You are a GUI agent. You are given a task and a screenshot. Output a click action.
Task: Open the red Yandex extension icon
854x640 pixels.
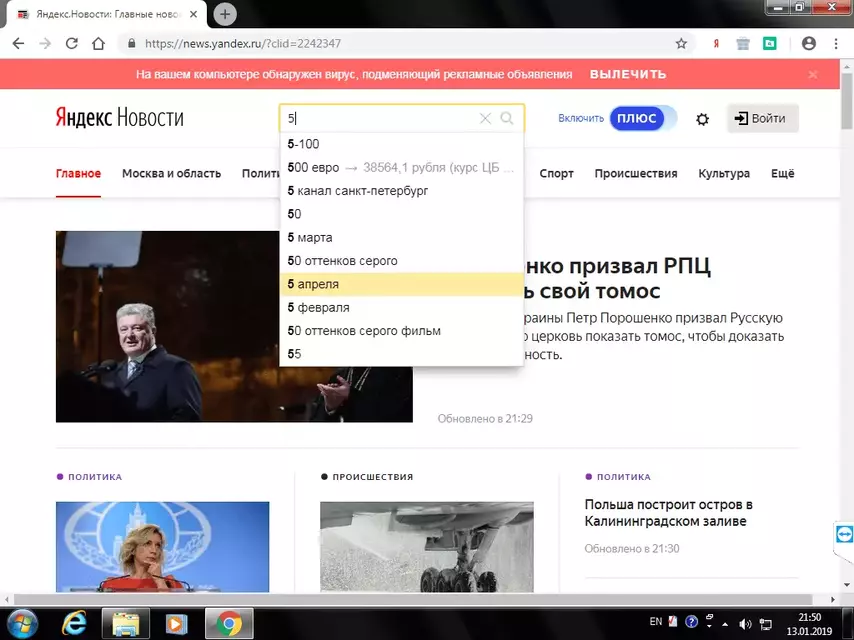pos(716,44)
